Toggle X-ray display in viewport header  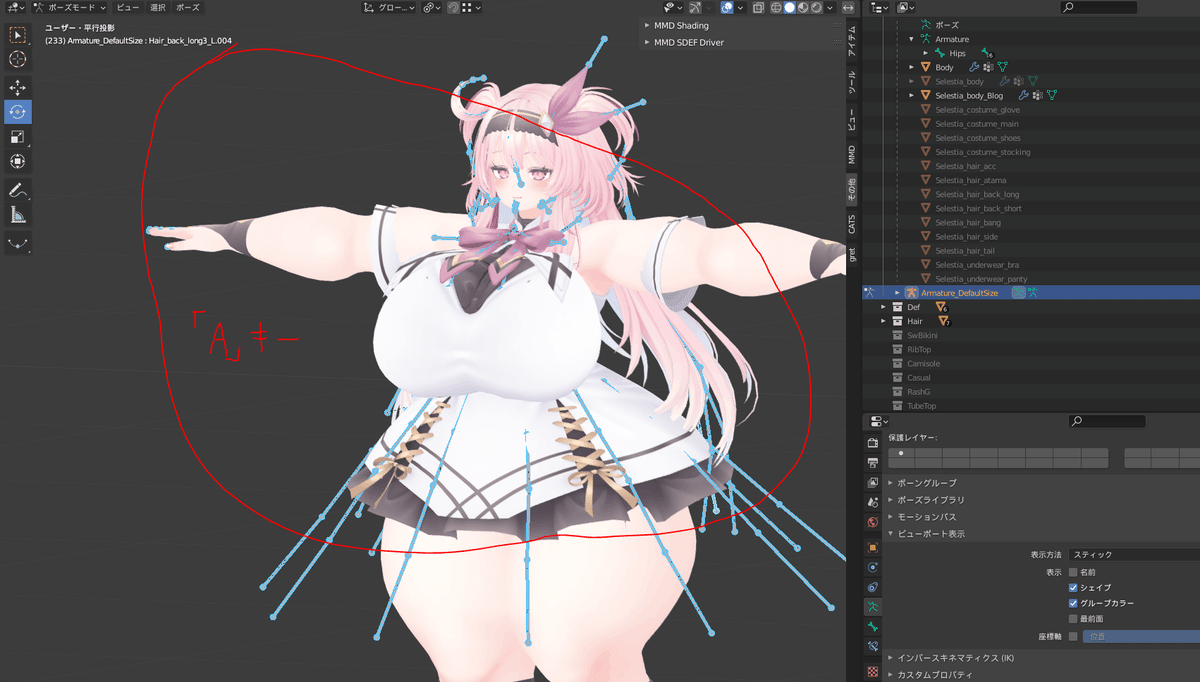pos(757,7)
